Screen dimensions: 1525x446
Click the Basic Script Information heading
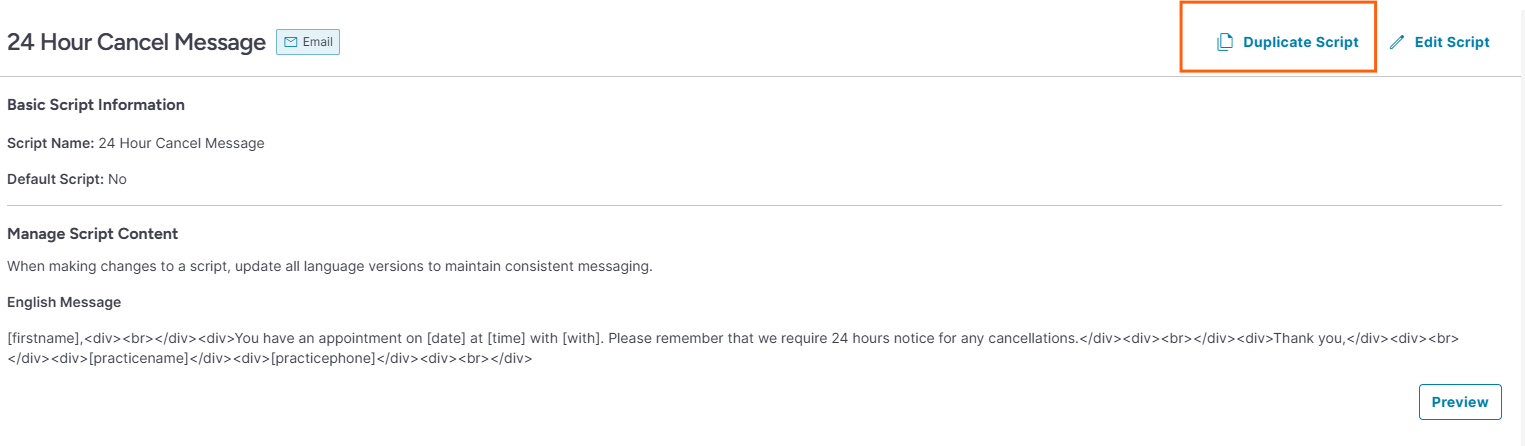(x=96, y=105)
